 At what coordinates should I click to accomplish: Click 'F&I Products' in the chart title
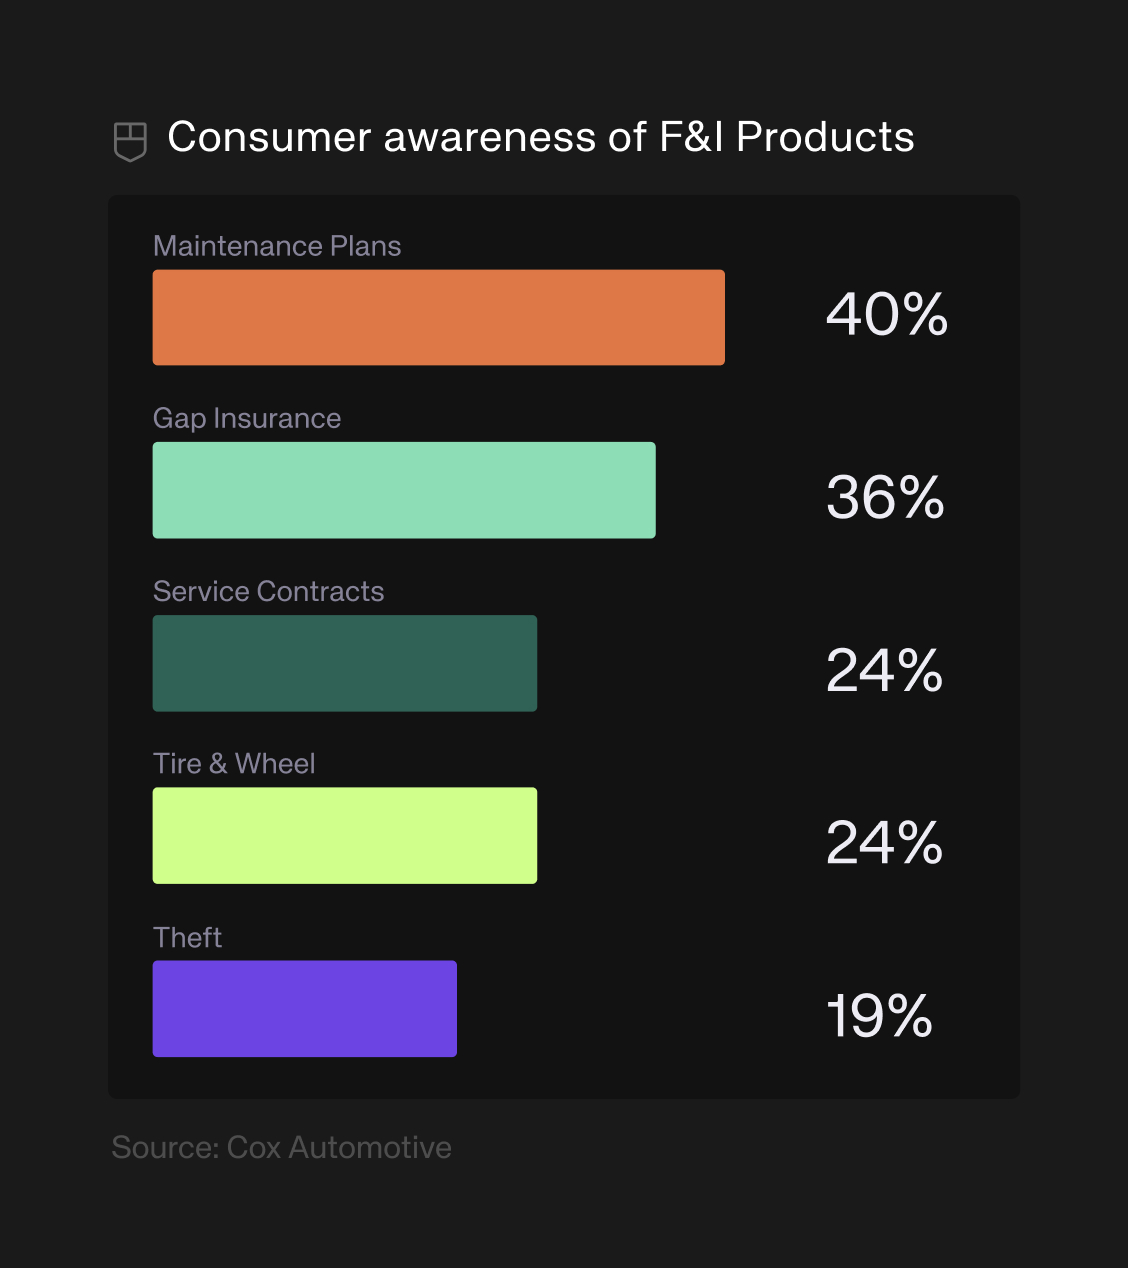tap(786, 137)
